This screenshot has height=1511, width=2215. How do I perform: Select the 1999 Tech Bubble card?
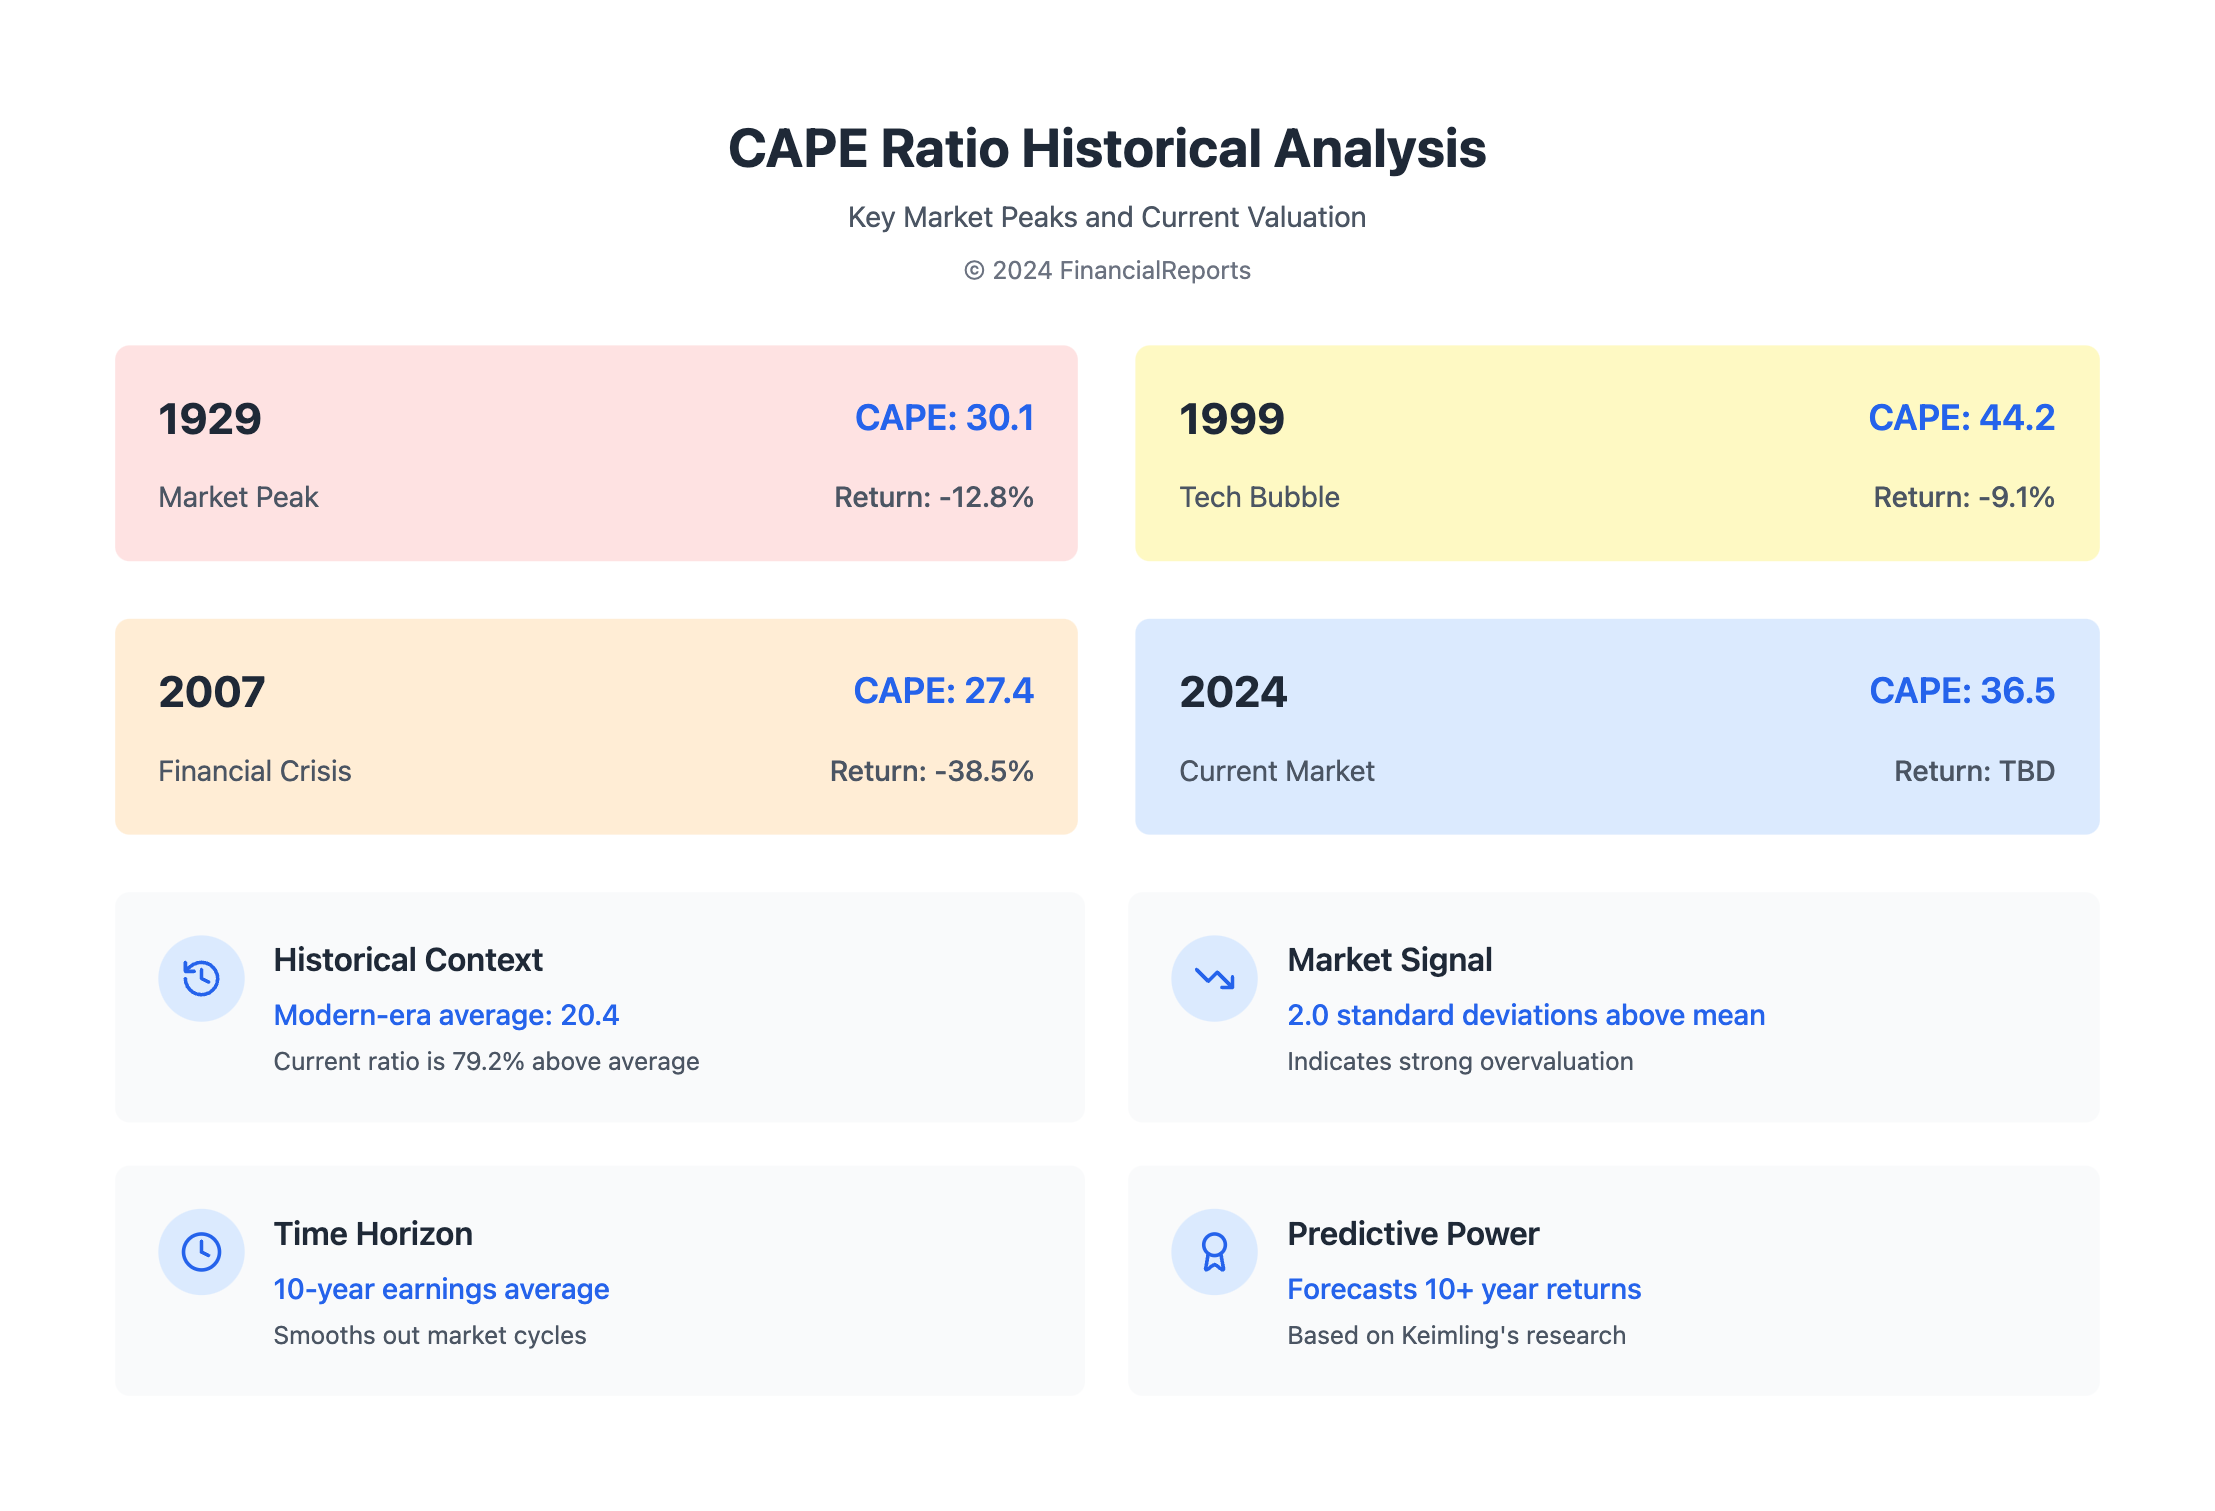pyautogui.click(x=1616, y=453)
